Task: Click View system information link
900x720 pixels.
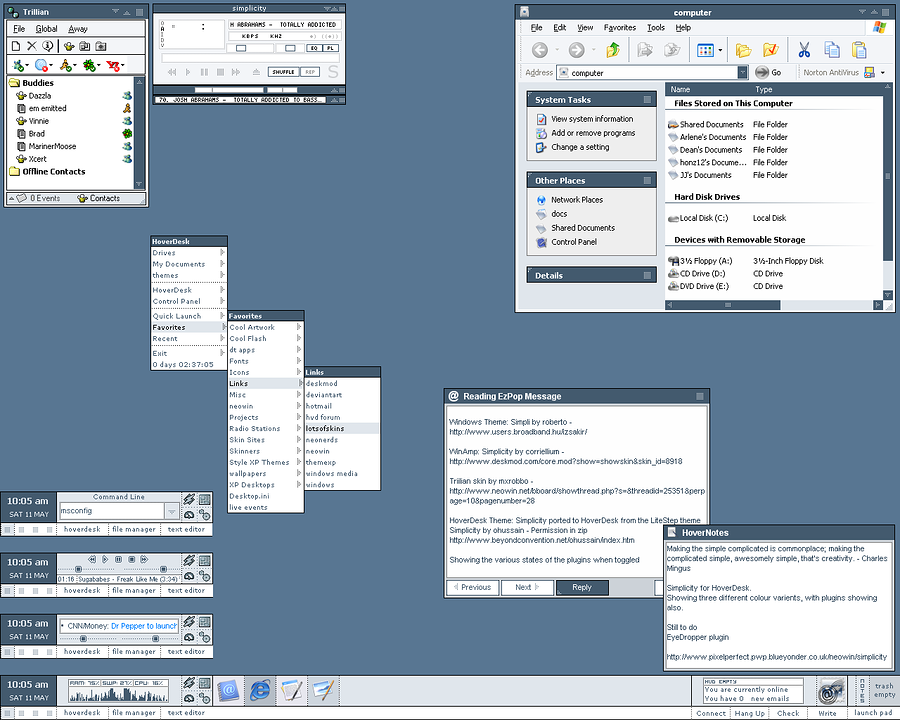Action: (x=592, y=119)
